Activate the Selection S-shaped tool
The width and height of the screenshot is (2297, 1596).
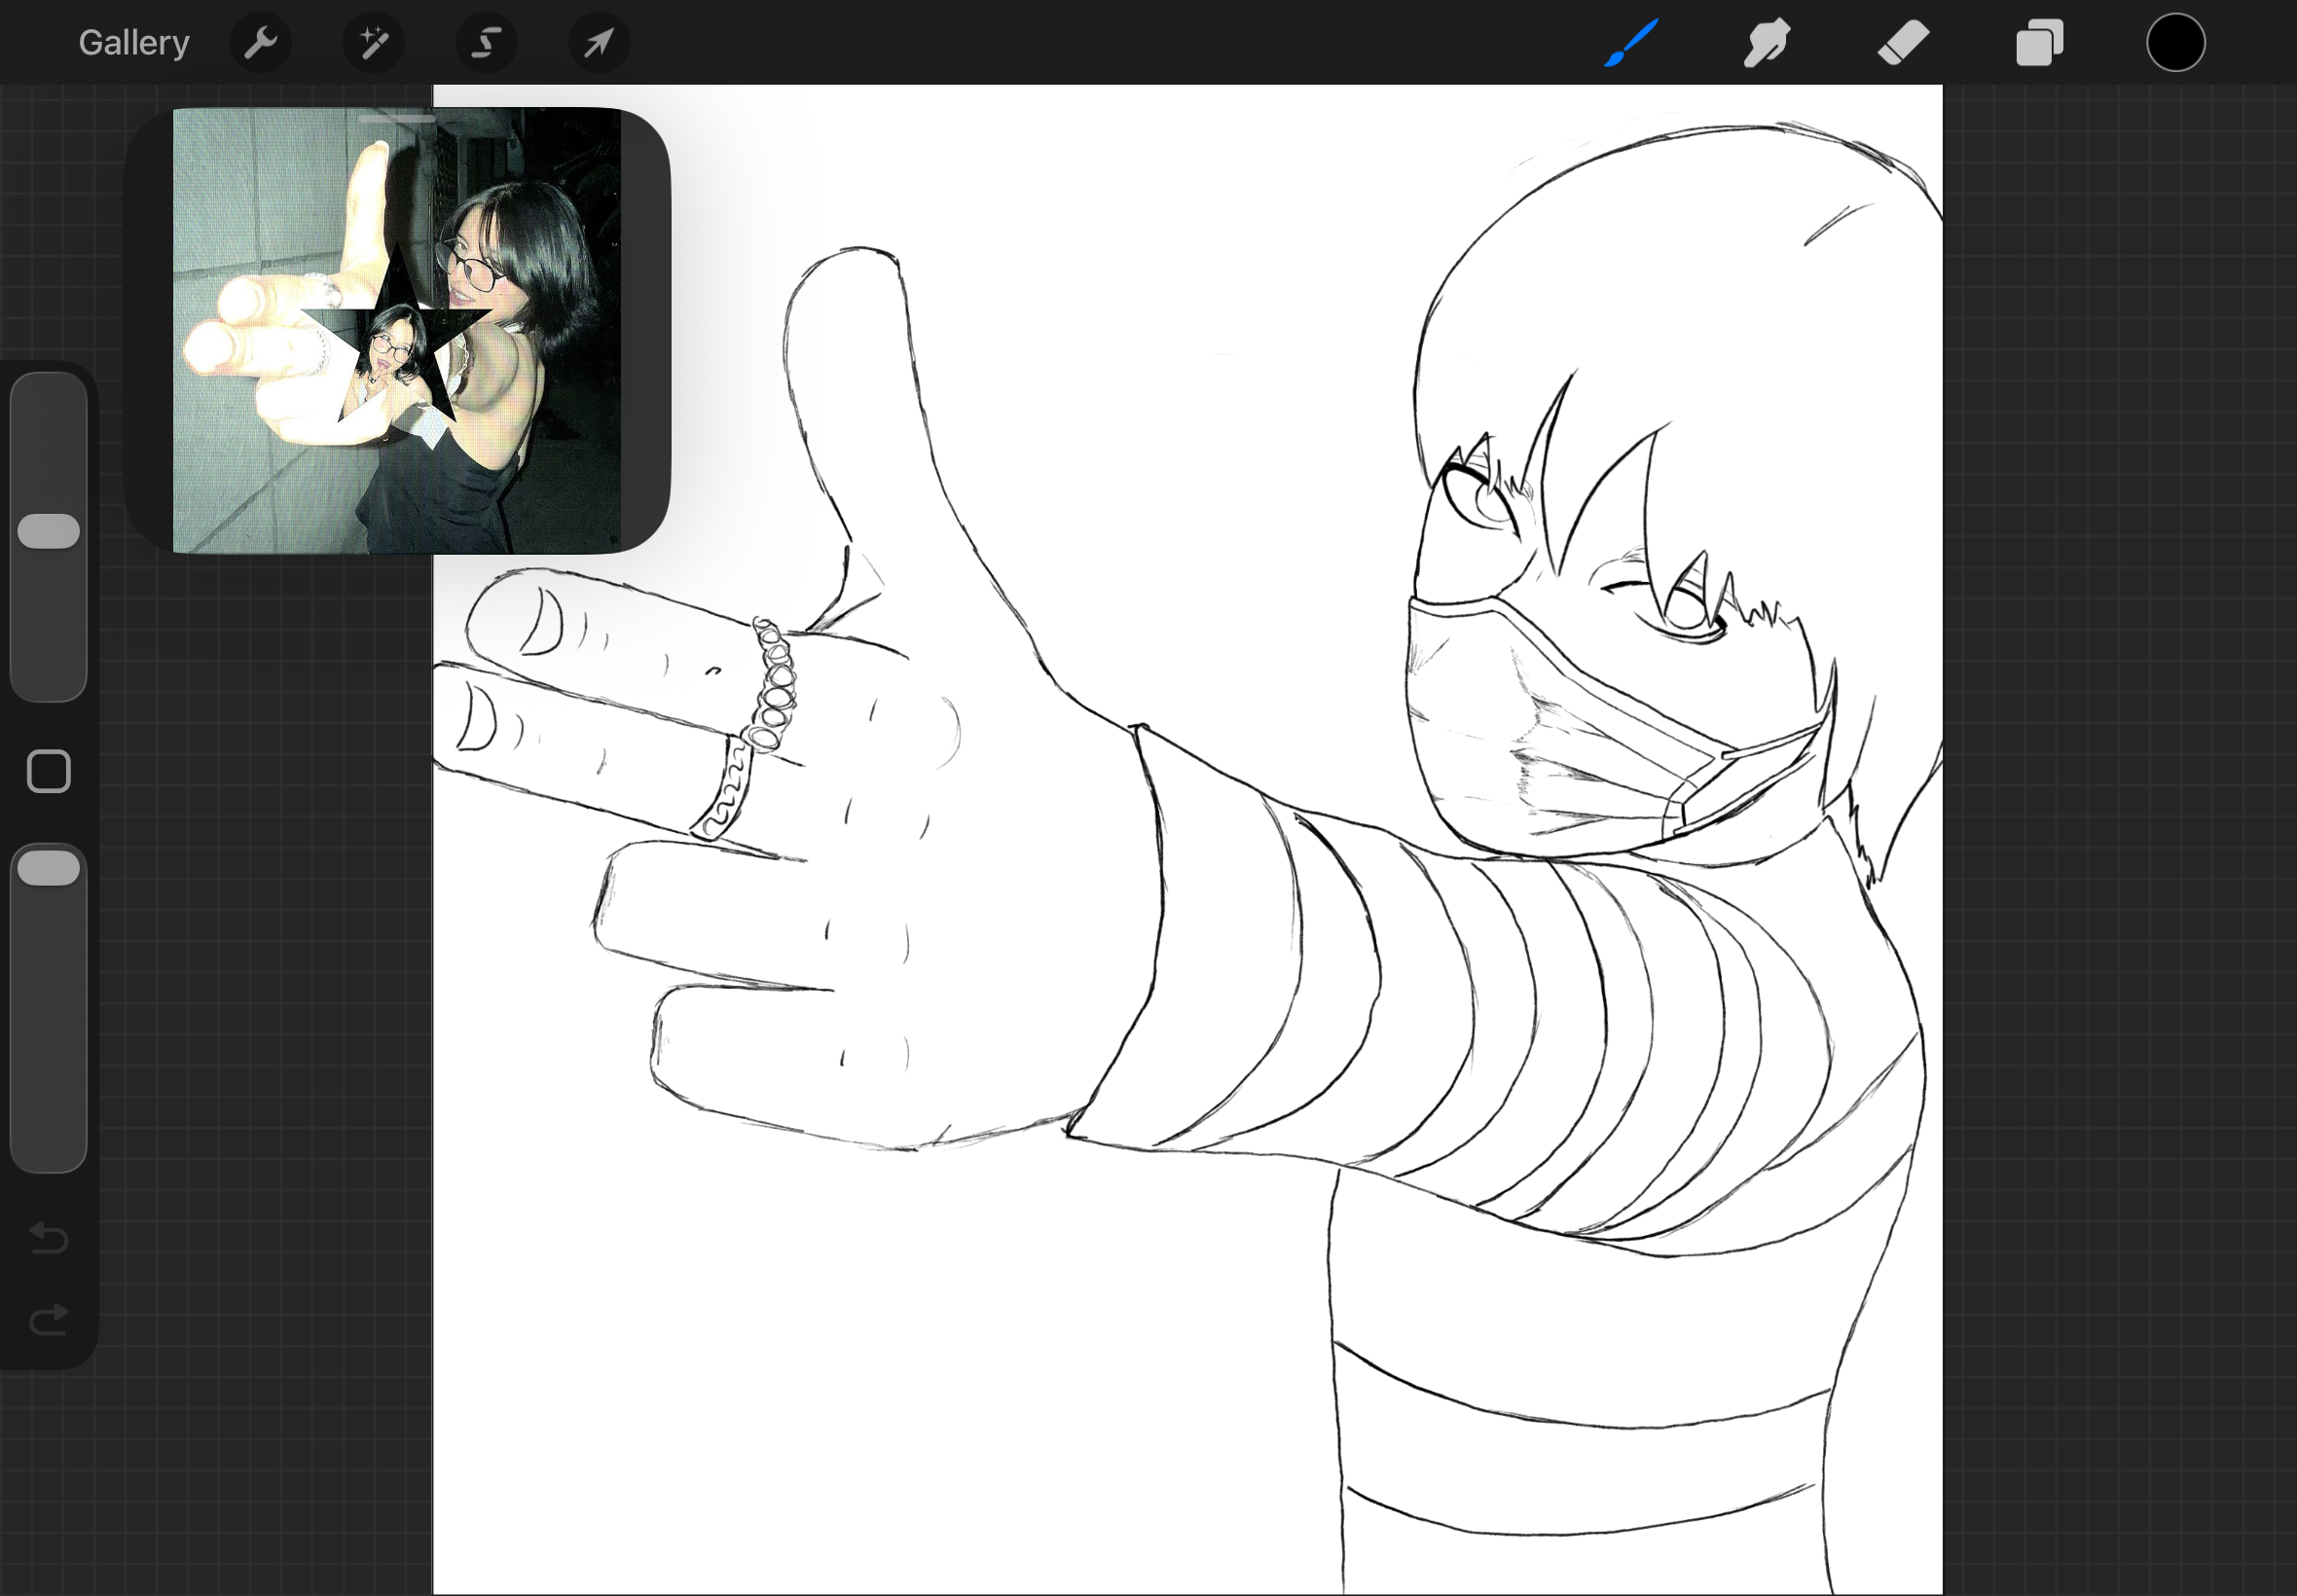[486, 43]
